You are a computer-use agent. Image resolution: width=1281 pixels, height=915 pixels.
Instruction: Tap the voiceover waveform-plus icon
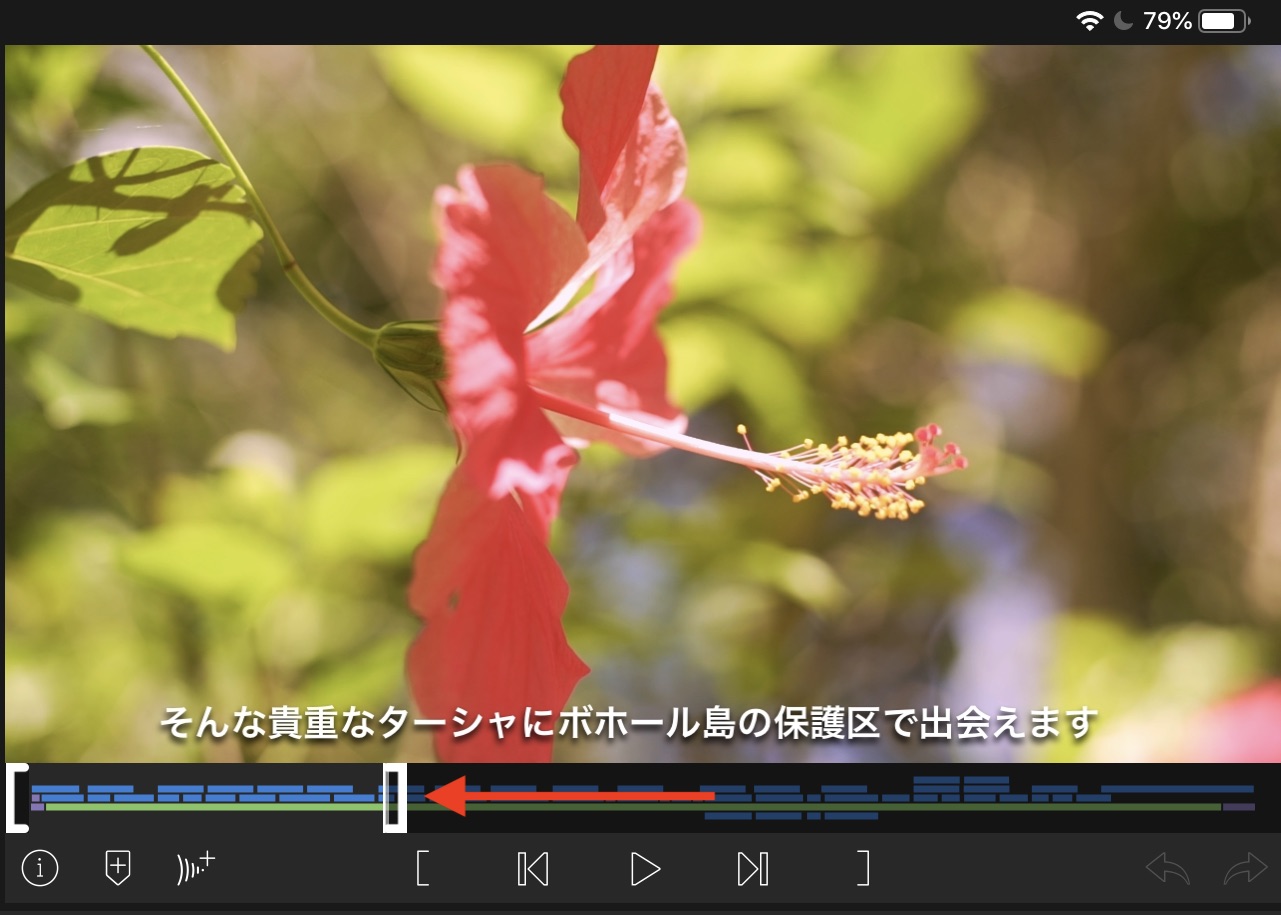(x=196, y=867)
